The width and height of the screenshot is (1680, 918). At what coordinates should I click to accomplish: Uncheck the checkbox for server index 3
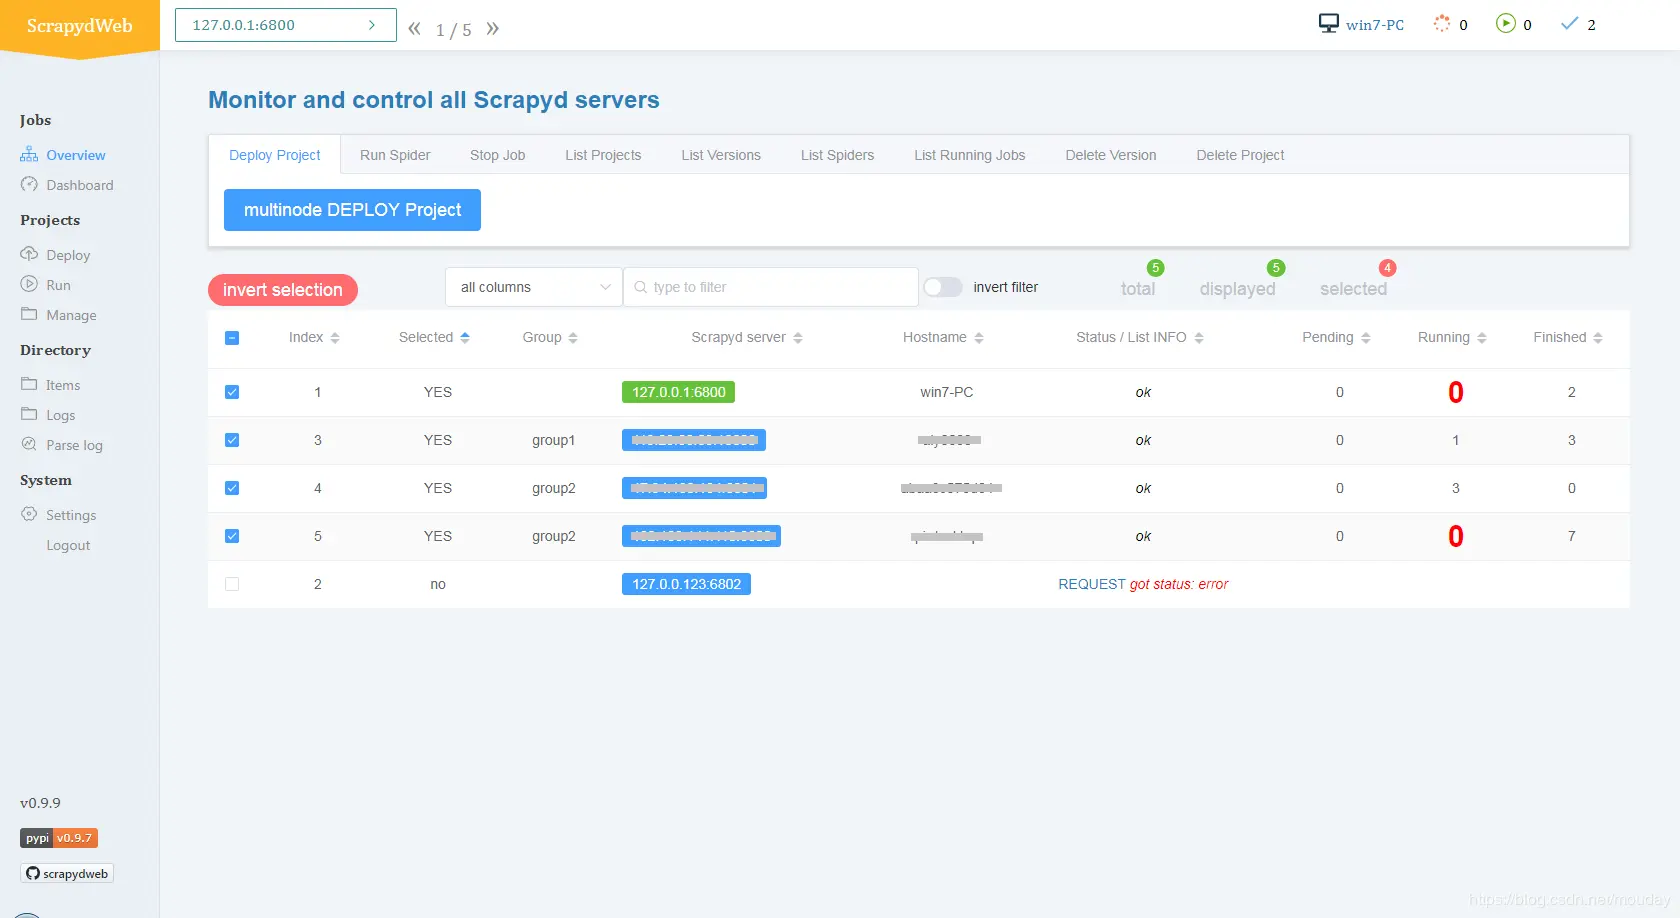click(232, 440)
